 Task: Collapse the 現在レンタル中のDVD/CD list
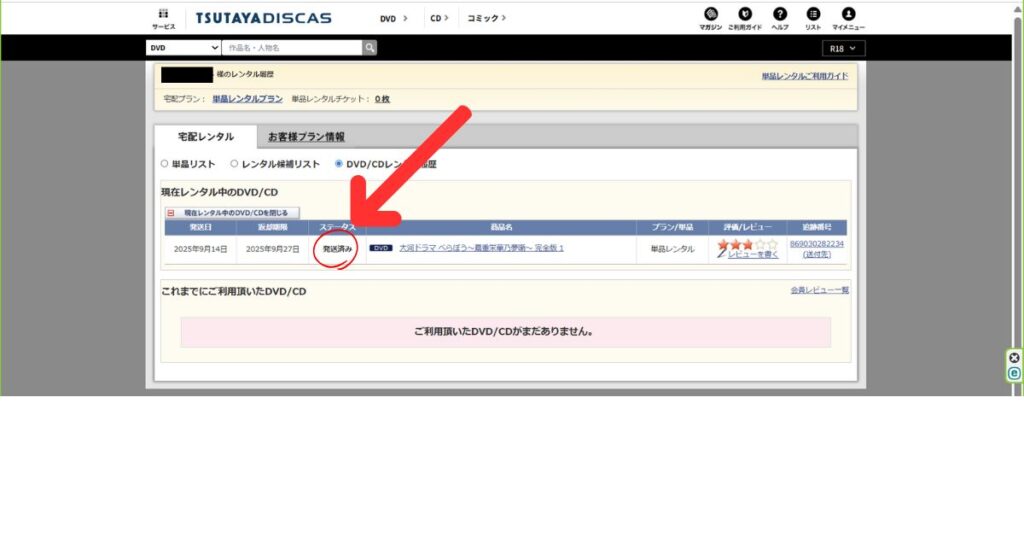231,213
